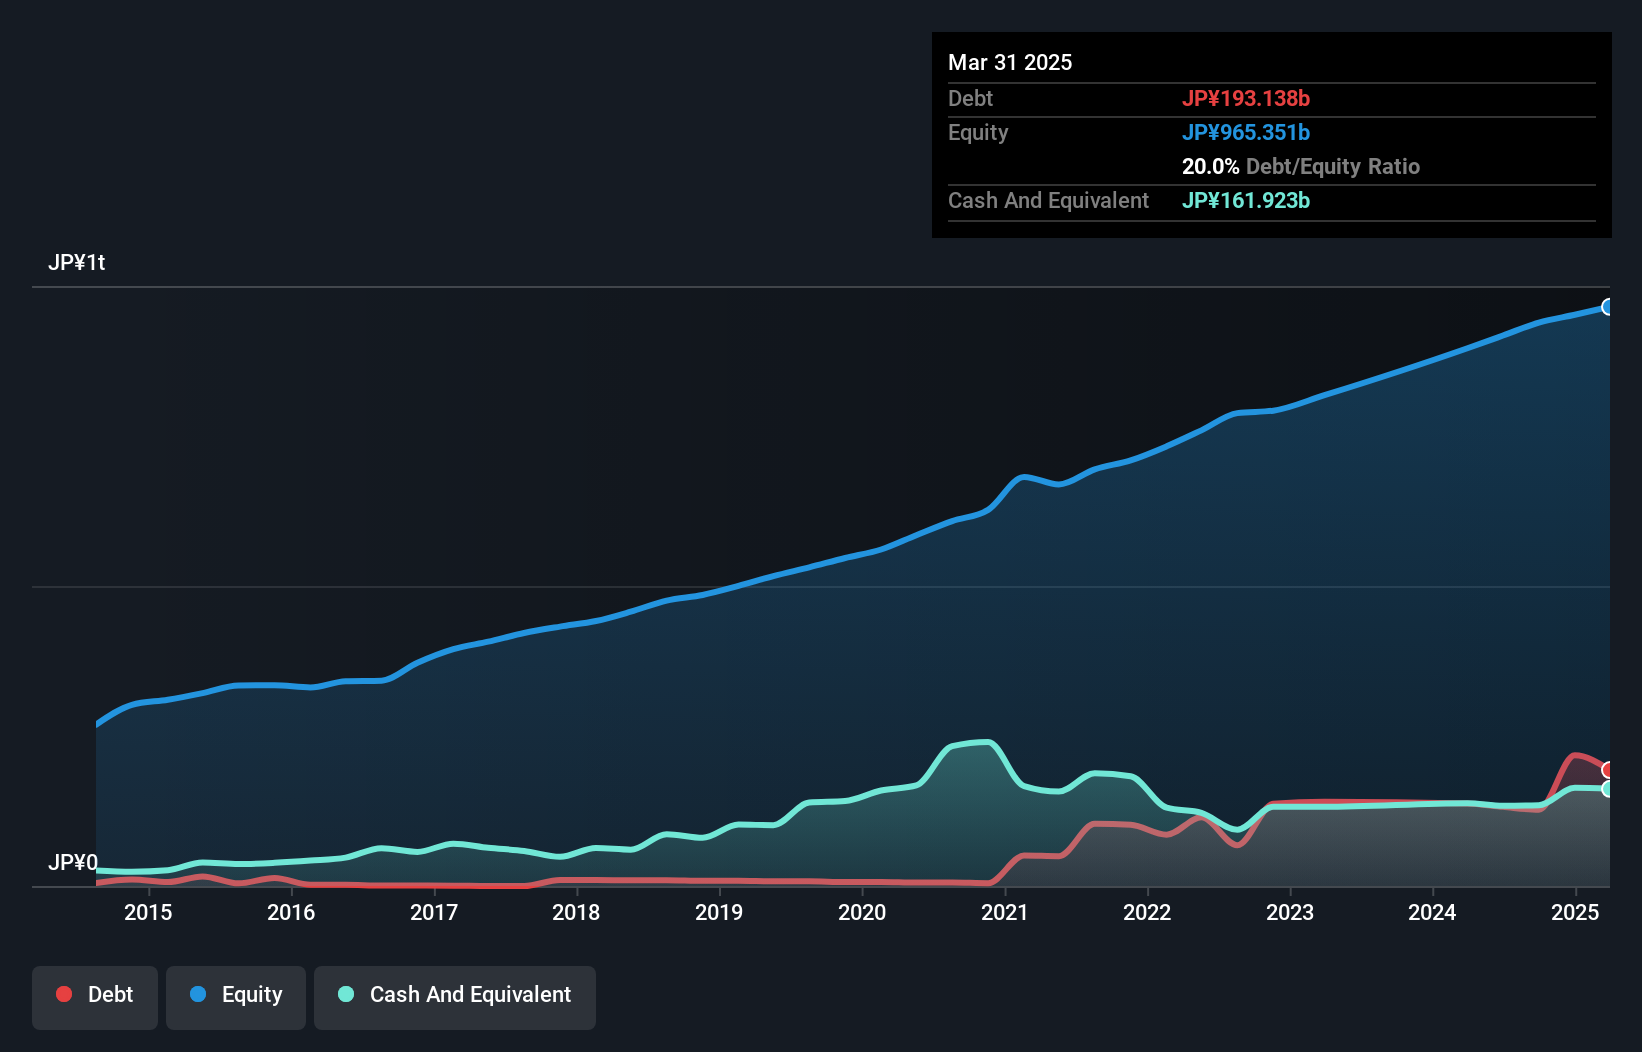Click the Mar 31 2025 tooltip header

[1009, 62]
